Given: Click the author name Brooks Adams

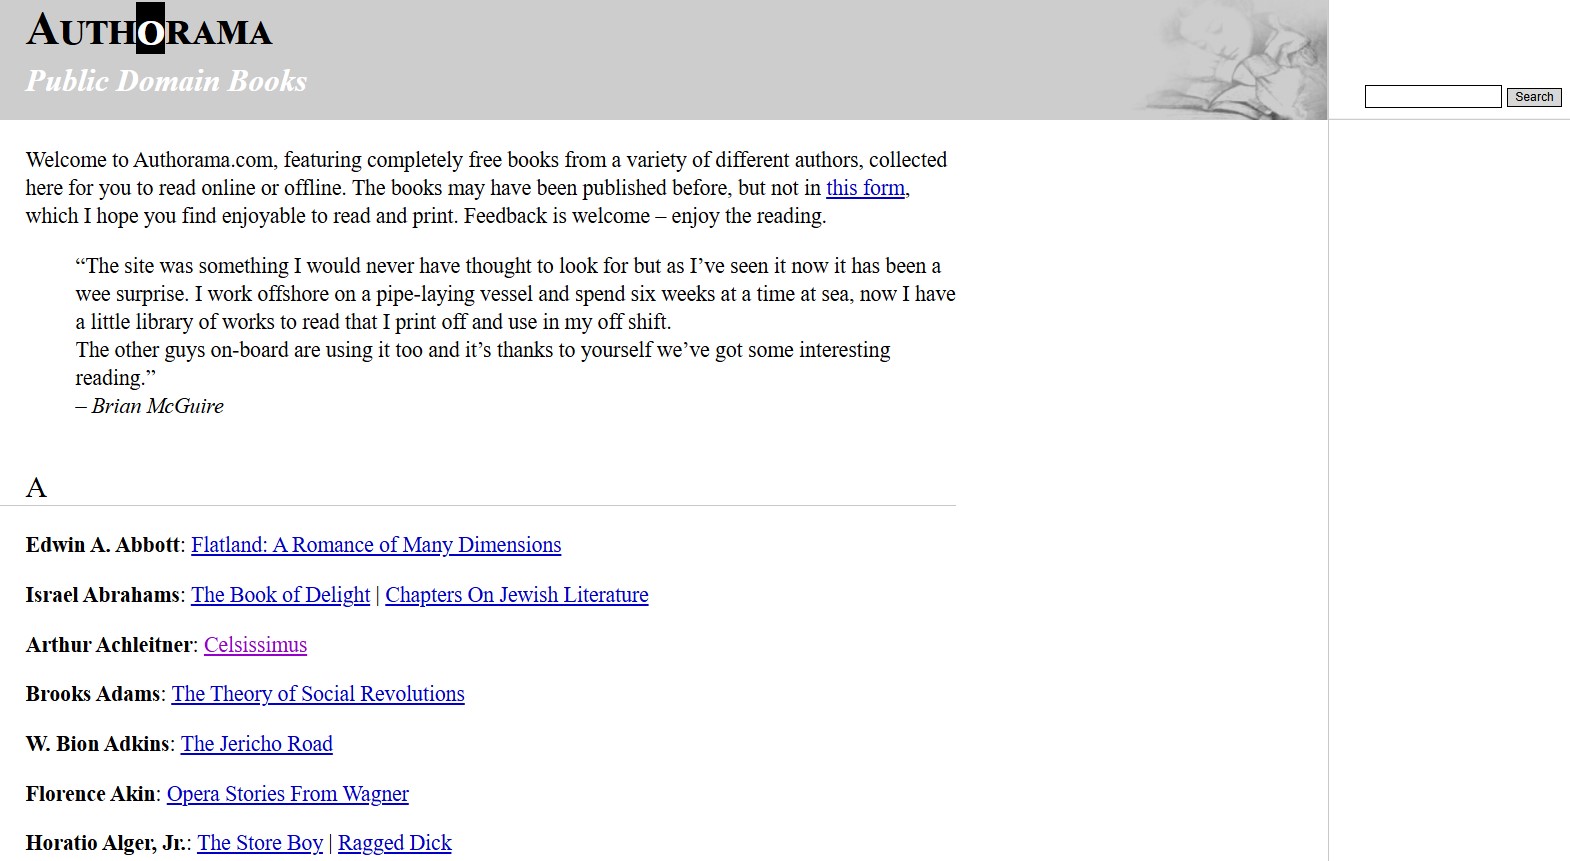Looking at the screenshot, I should [93, 694].
